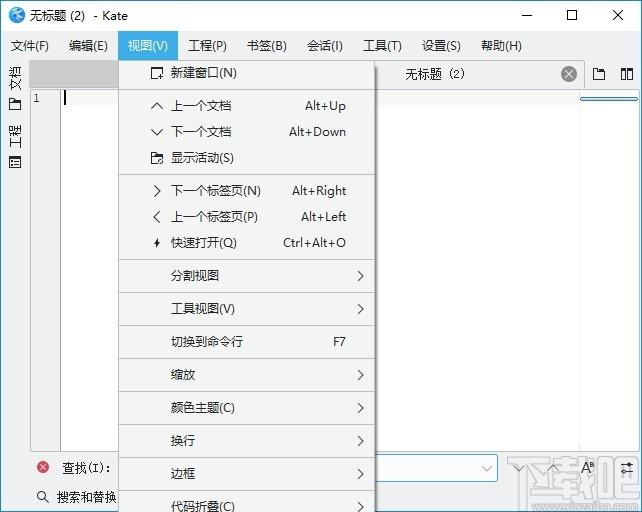Close the 无标题 (2) tab
The width and height of the screenshot is (642, 512).
coord(569,74)
